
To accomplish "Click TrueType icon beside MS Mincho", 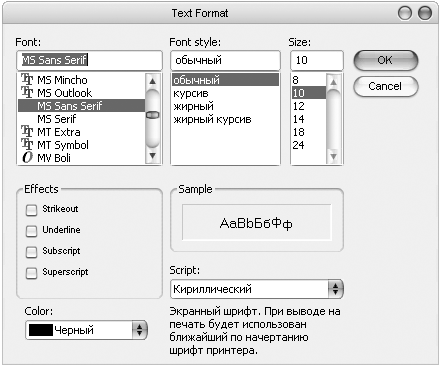I will tap(27, 79).
